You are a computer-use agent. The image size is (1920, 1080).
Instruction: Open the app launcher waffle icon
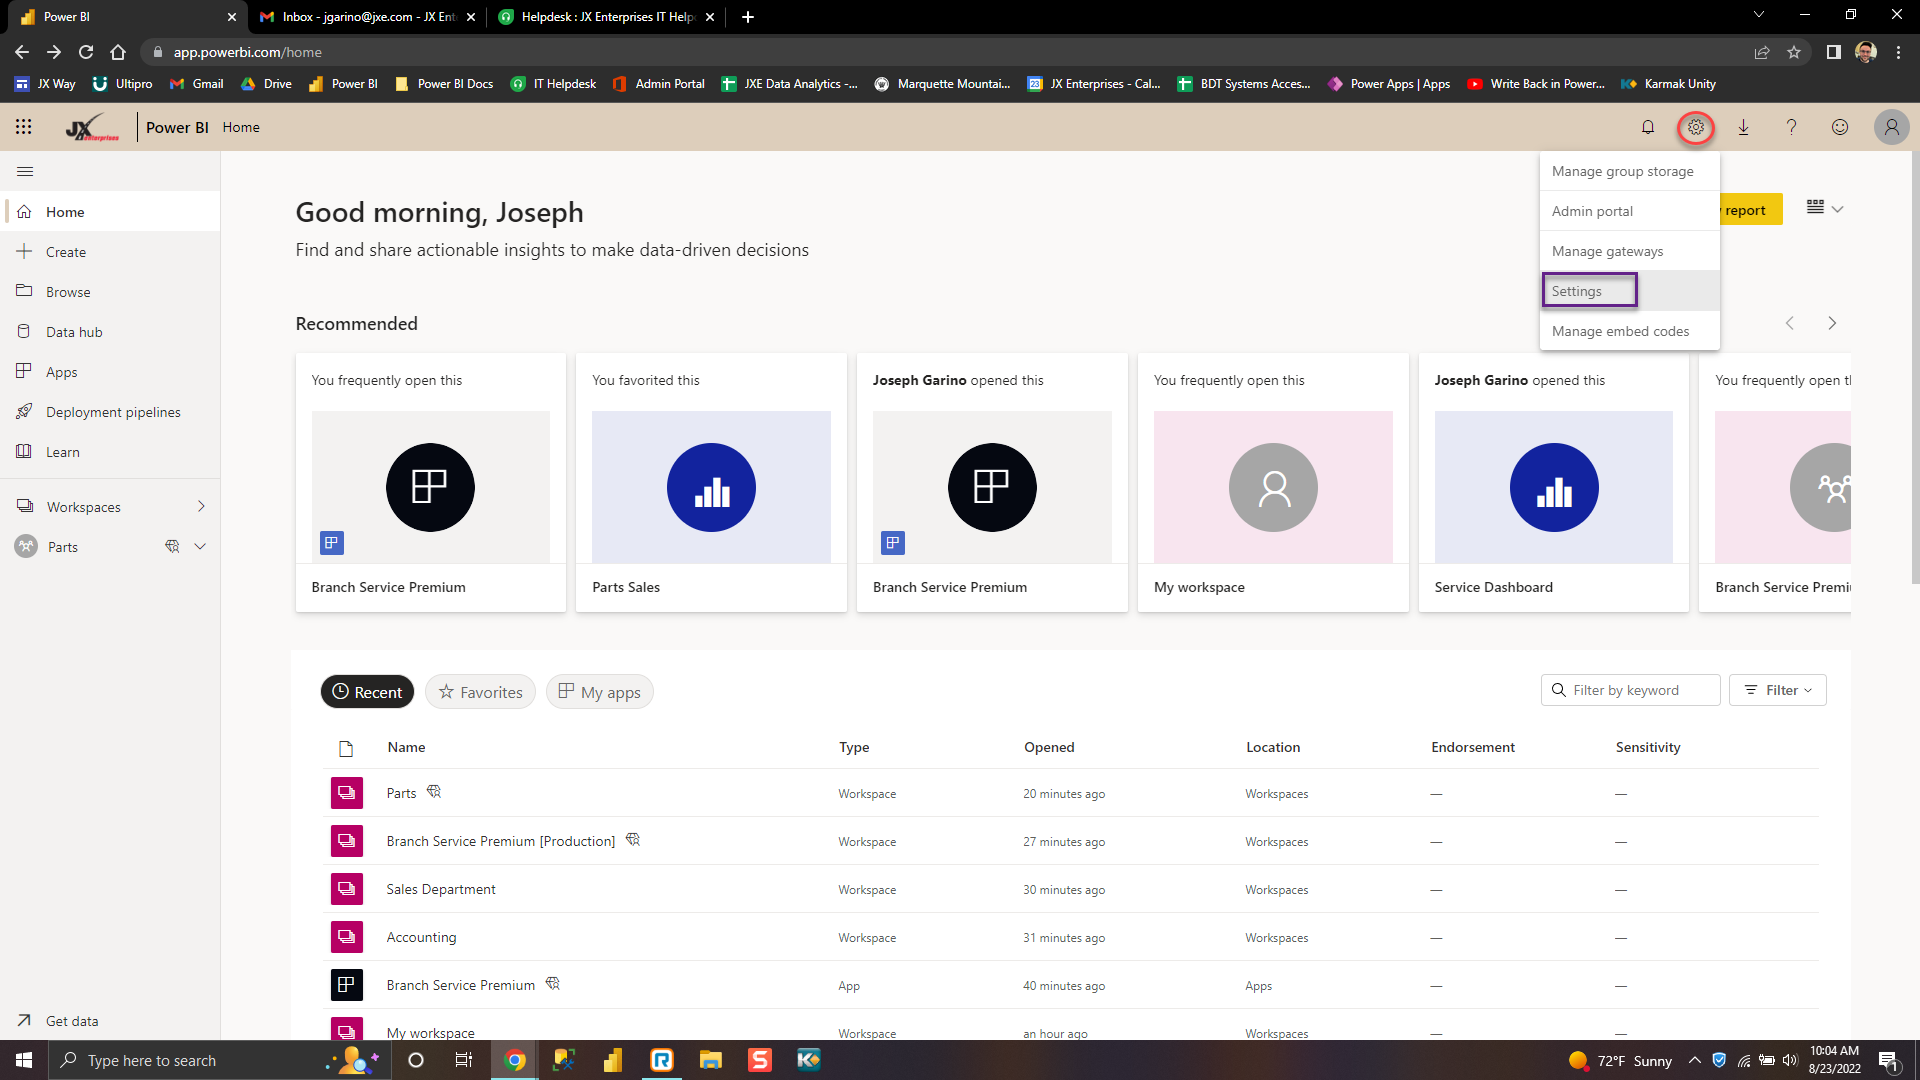(x=24, y=127)
